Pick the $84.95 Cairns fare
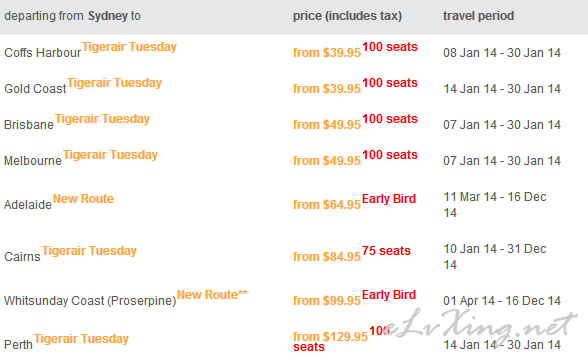Screen dimensions: 588x360 (x=327, y=256)
